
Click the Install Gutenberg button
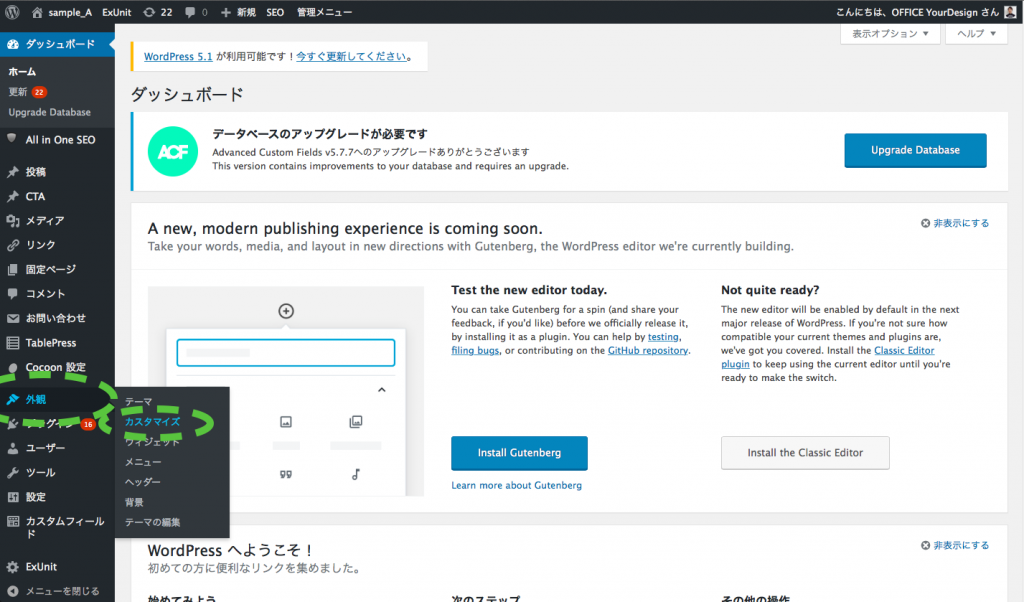point(519,453)
